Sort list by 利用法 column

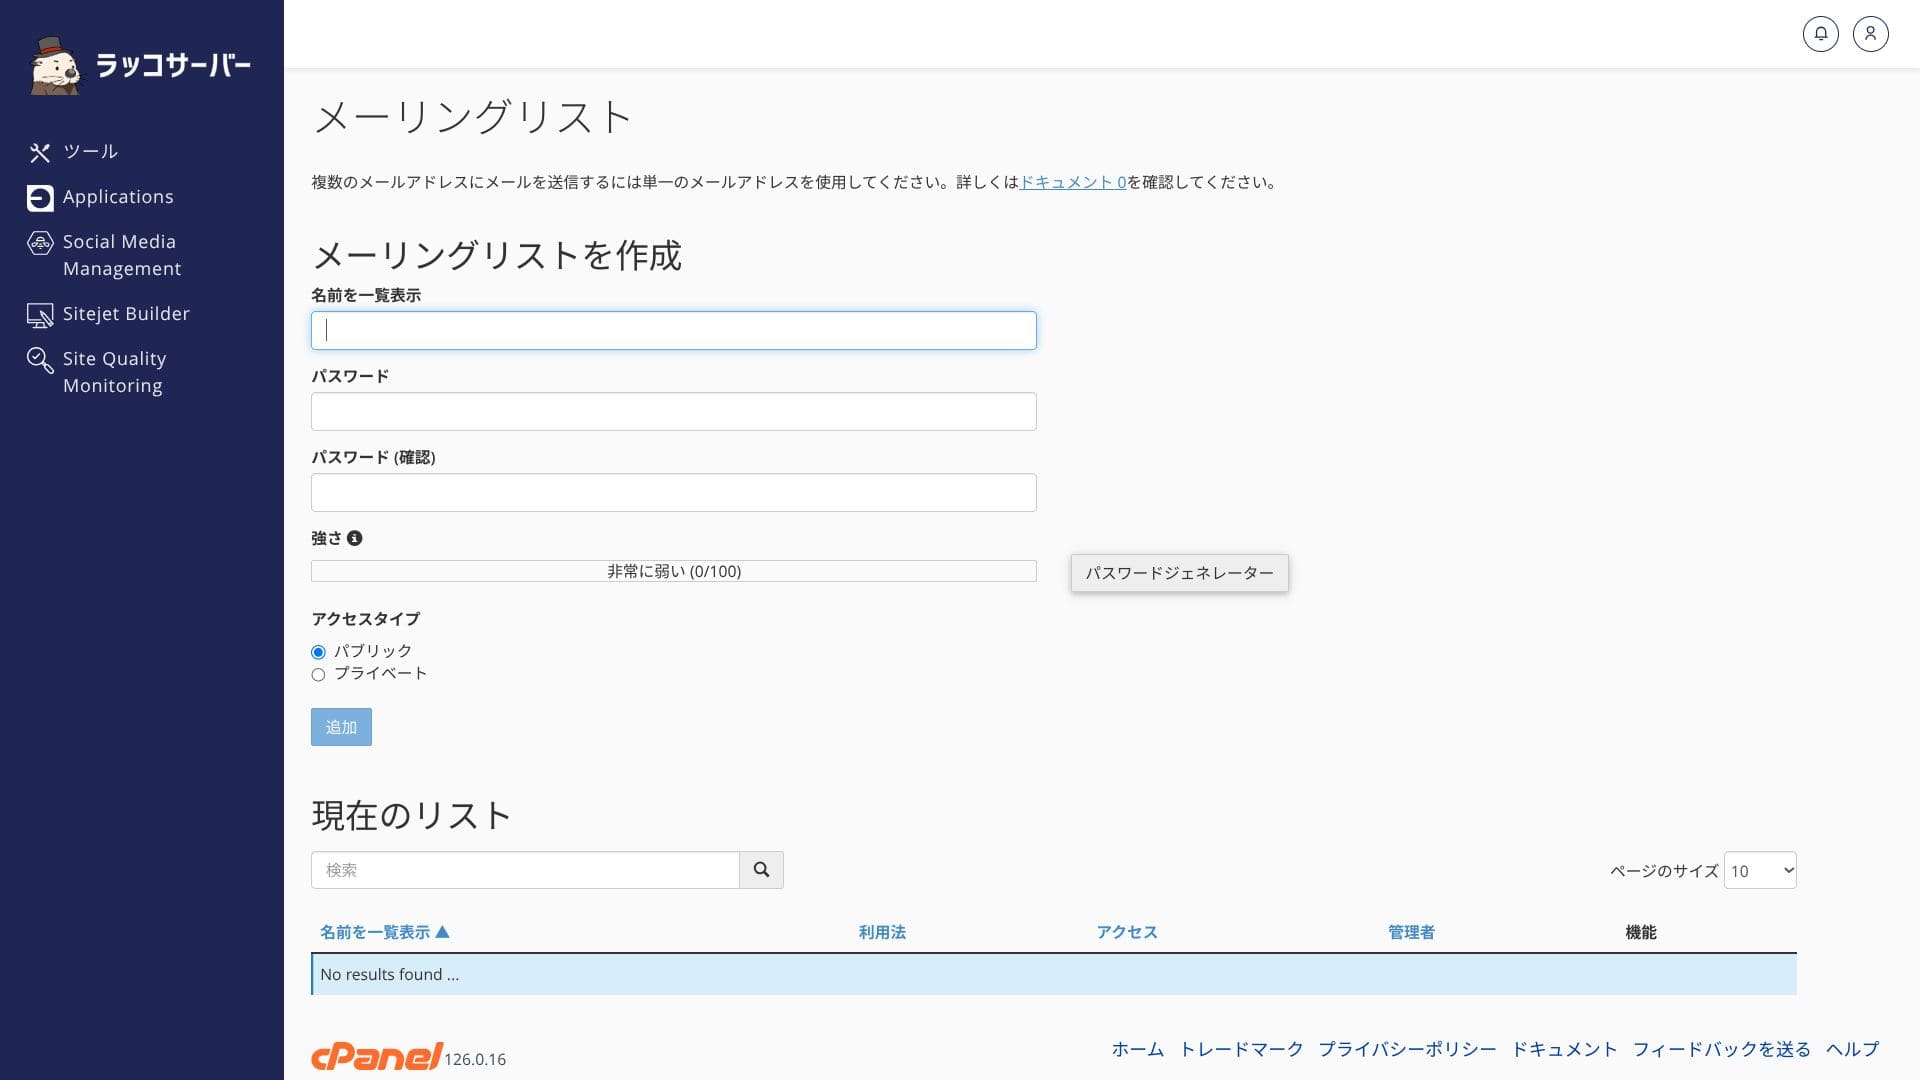click(x=881, y=932)
